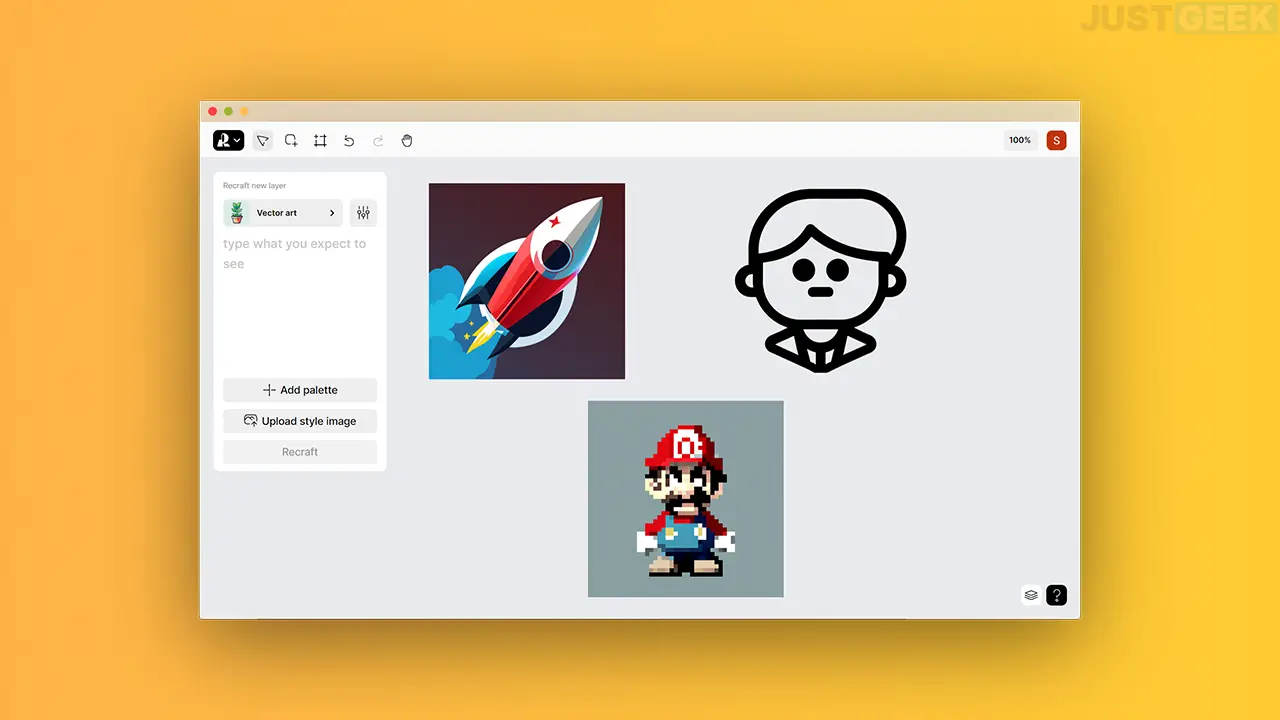Redo the last action

378,141
